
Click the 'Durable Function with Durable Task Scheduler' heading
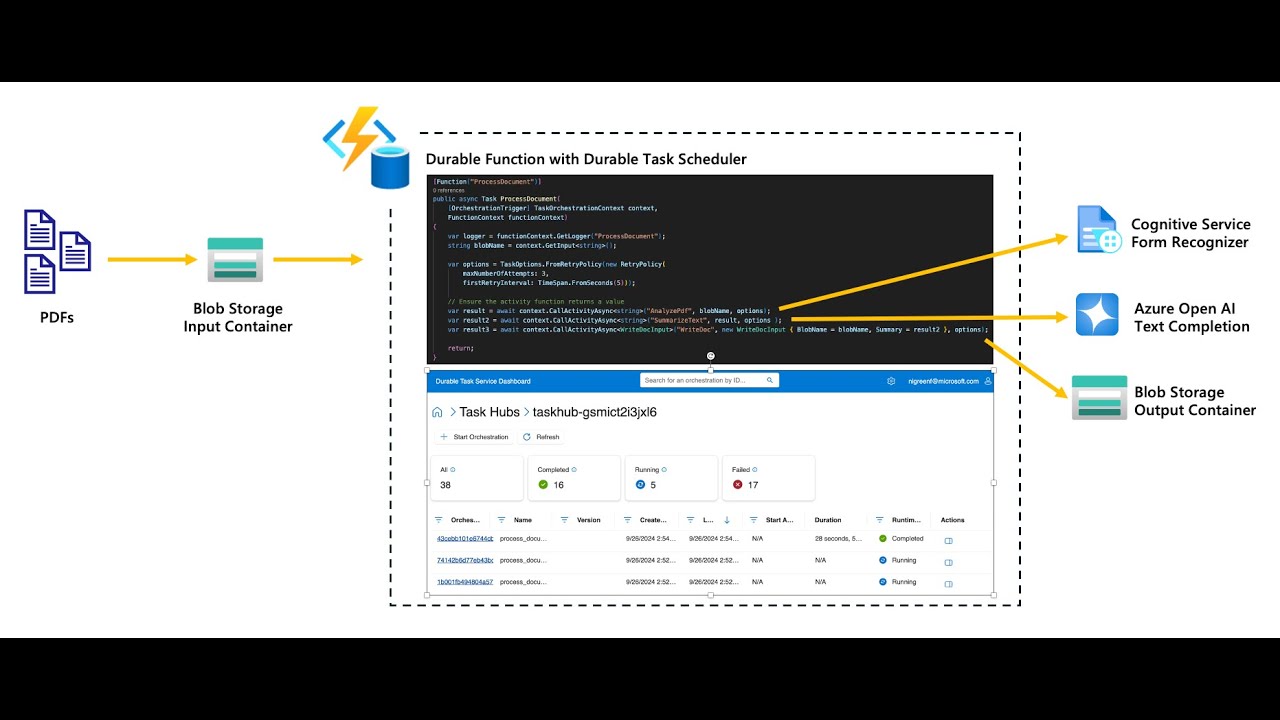(x=586, y=159)
